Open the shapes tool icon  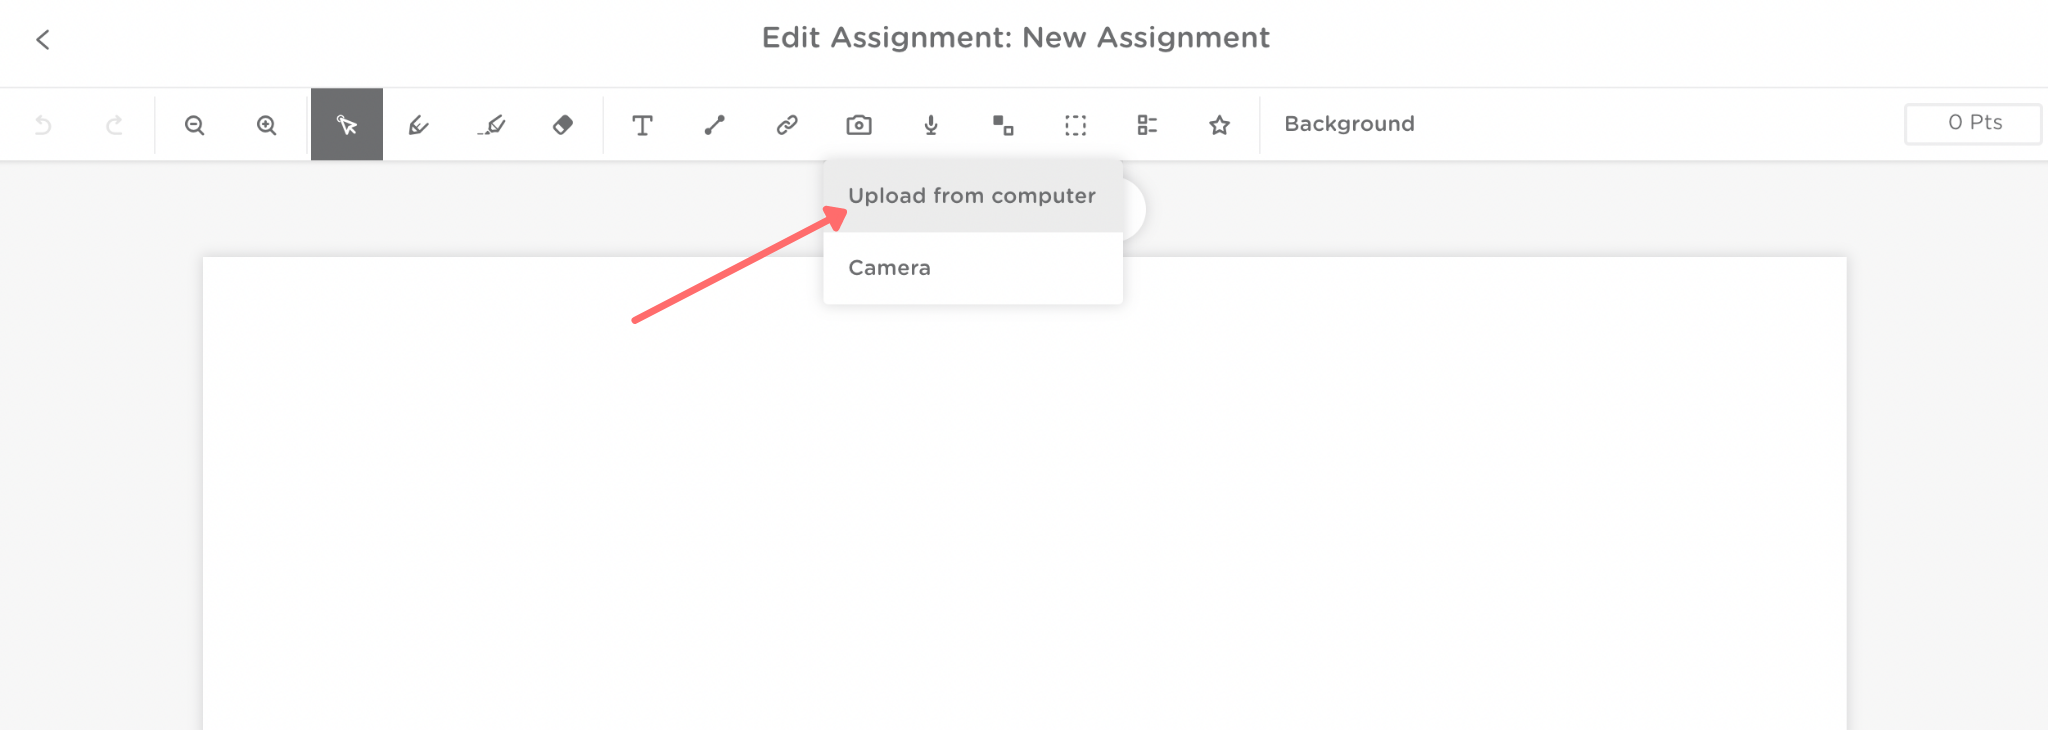click(x=1003, y=125)
